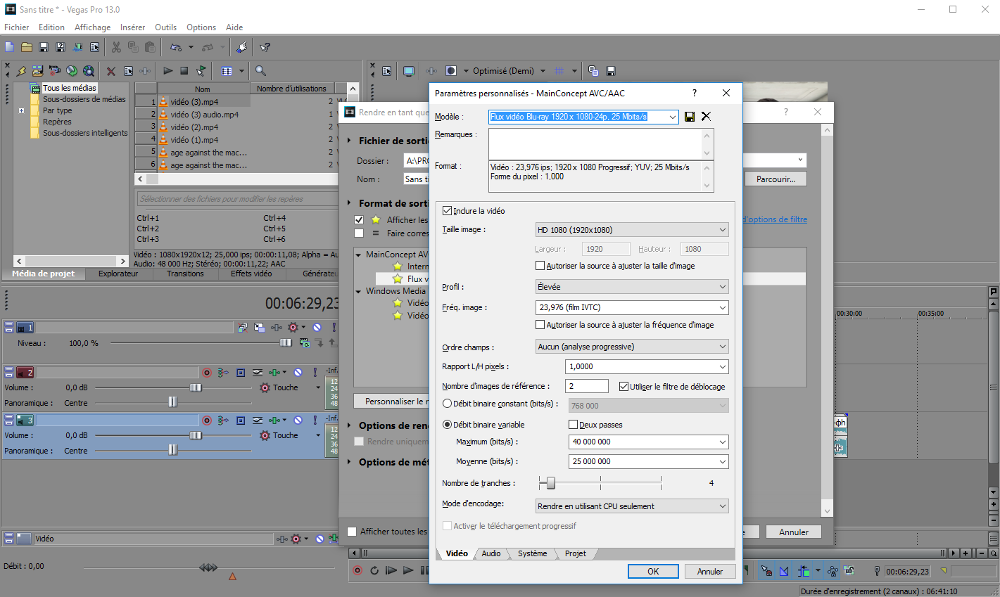Click Remarques text area

click(x=600, y=144)
